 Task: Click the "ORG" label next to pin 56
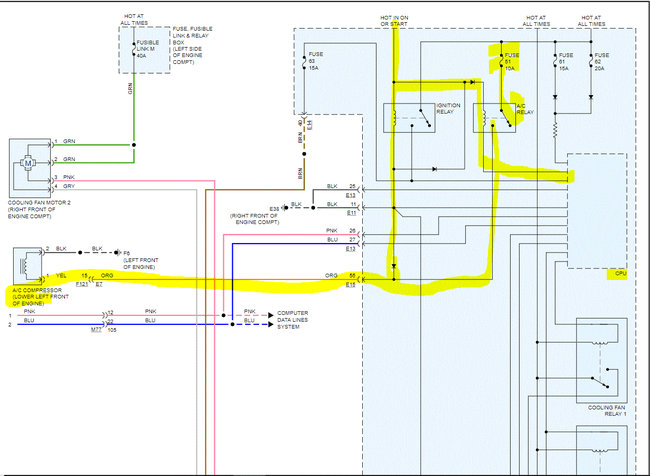[x=331, y=275]
